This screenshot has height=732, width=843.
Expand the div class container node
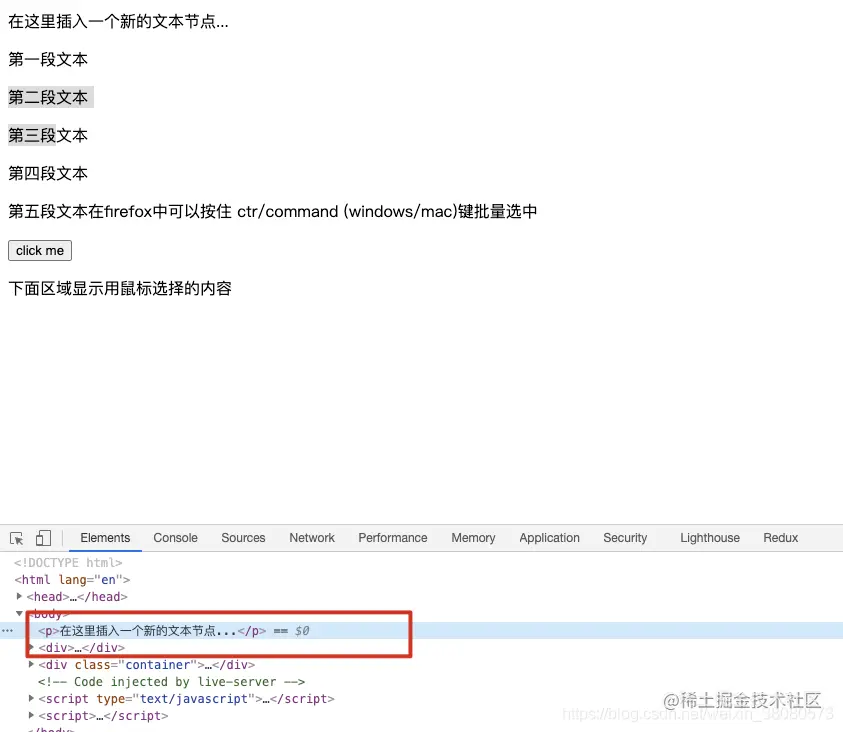[x=31, y=664]
